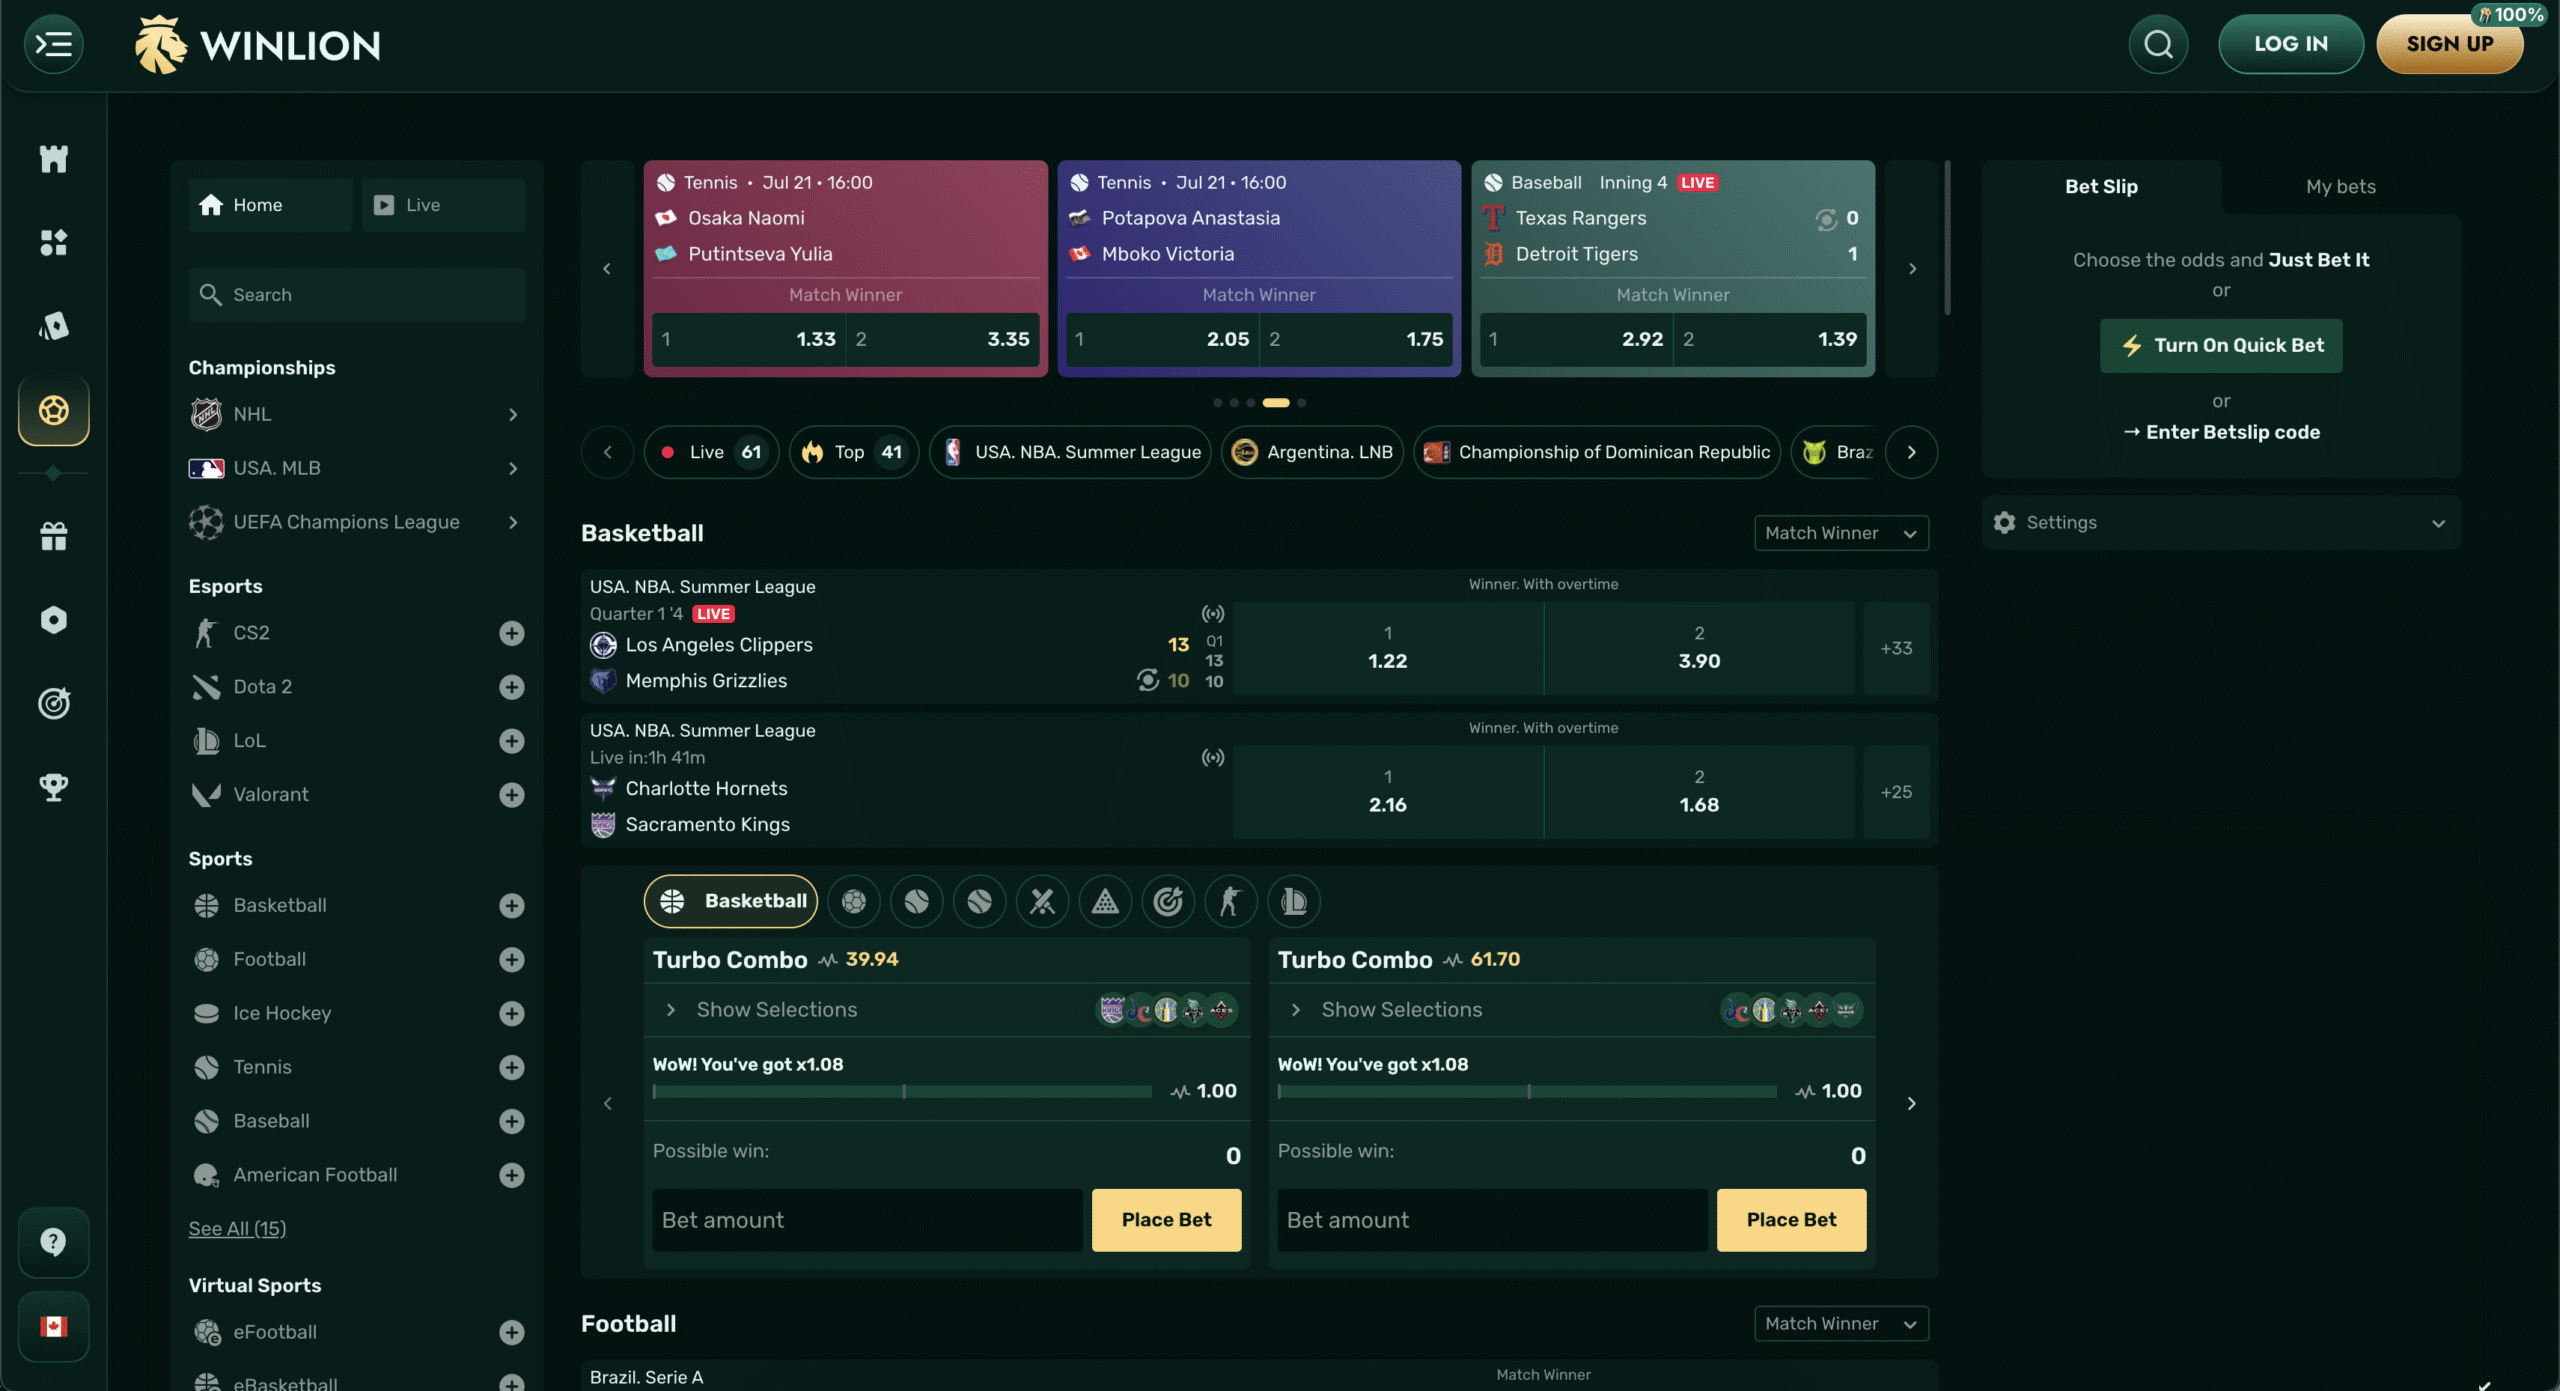Switch to My bets tab
The height and width of the screenshot is (1391, 2560).
[2340, 186]
